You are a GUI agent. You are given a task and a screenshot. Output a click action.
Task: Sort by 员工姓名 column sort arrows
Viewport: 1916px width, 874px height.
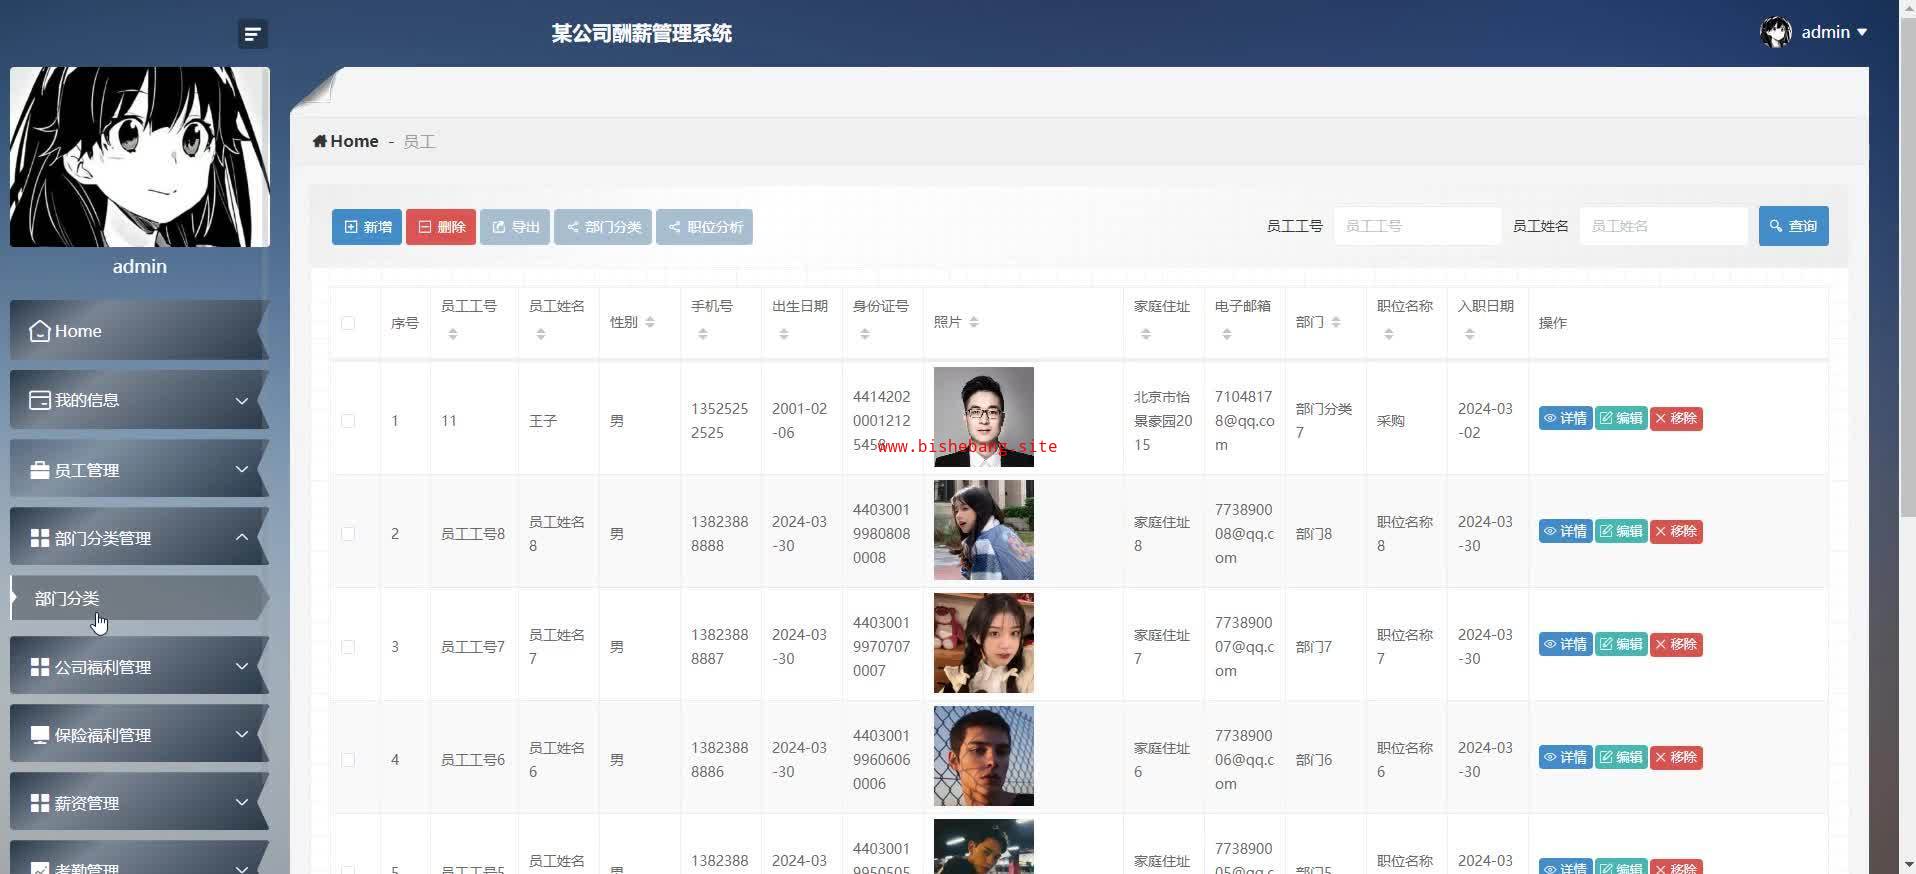[x=541, y=334]
